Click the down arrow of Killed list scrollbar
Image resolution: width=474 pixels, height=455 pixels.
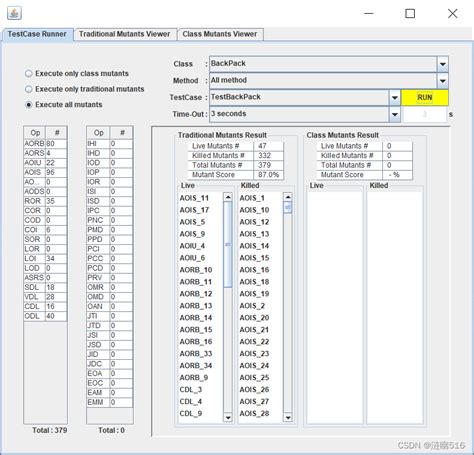coord(288,417)
